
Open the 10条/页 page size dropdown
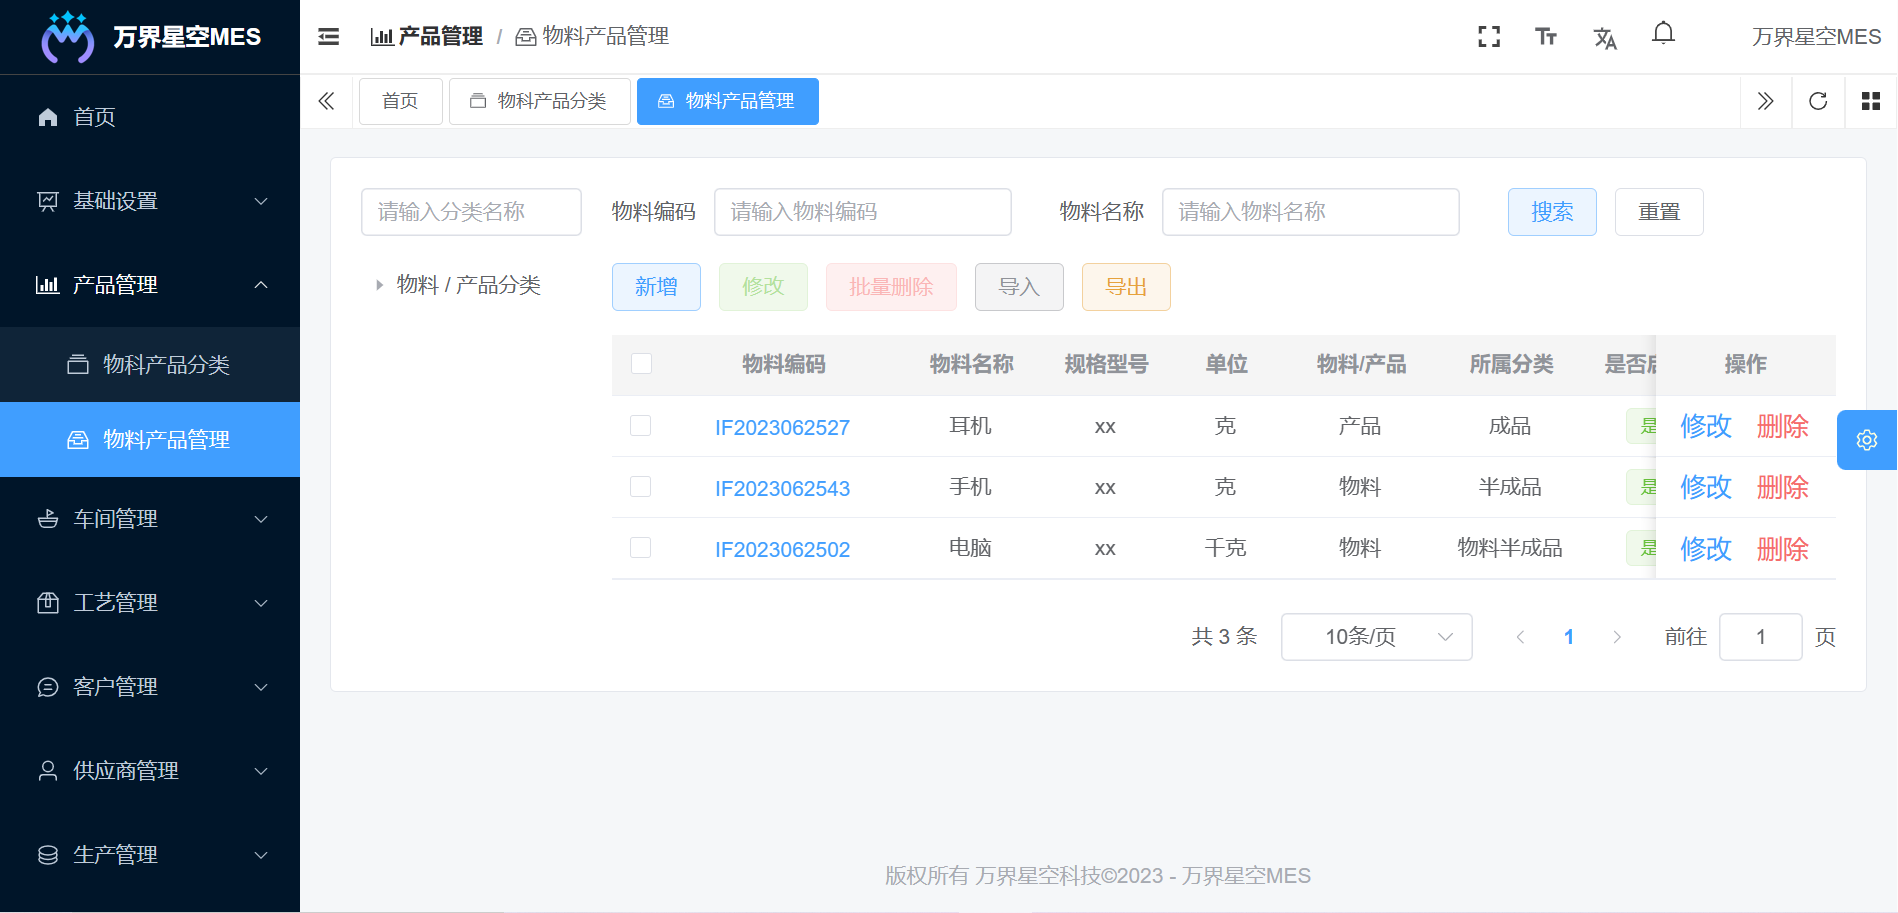pos(1376,637)
